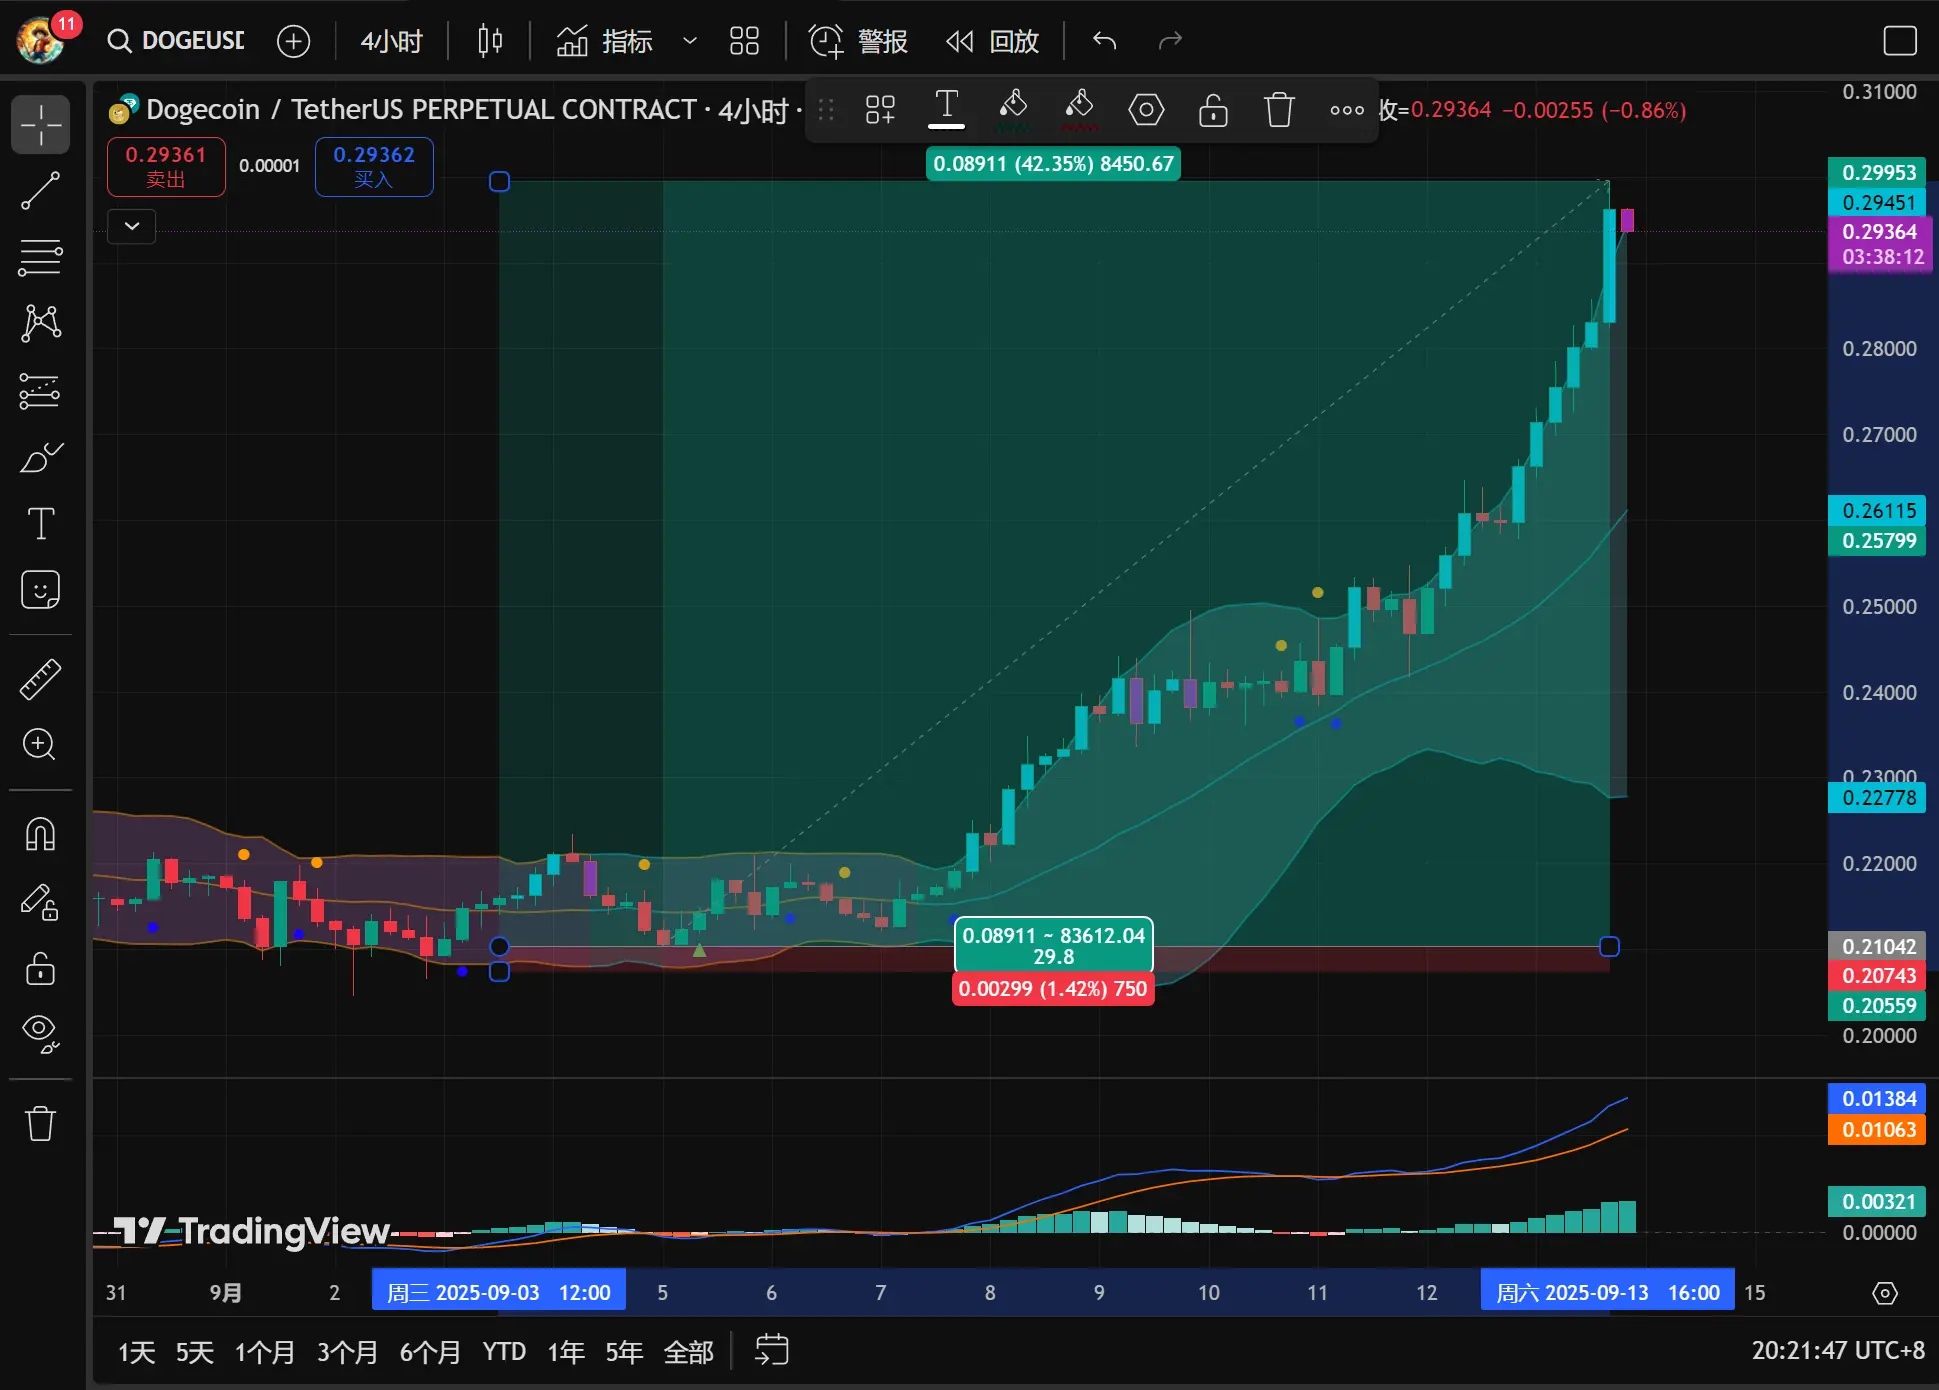This screenshot has height=1390, width=1939.
Task: Toggle stay in drawing mode
Action: coord(41,902)
